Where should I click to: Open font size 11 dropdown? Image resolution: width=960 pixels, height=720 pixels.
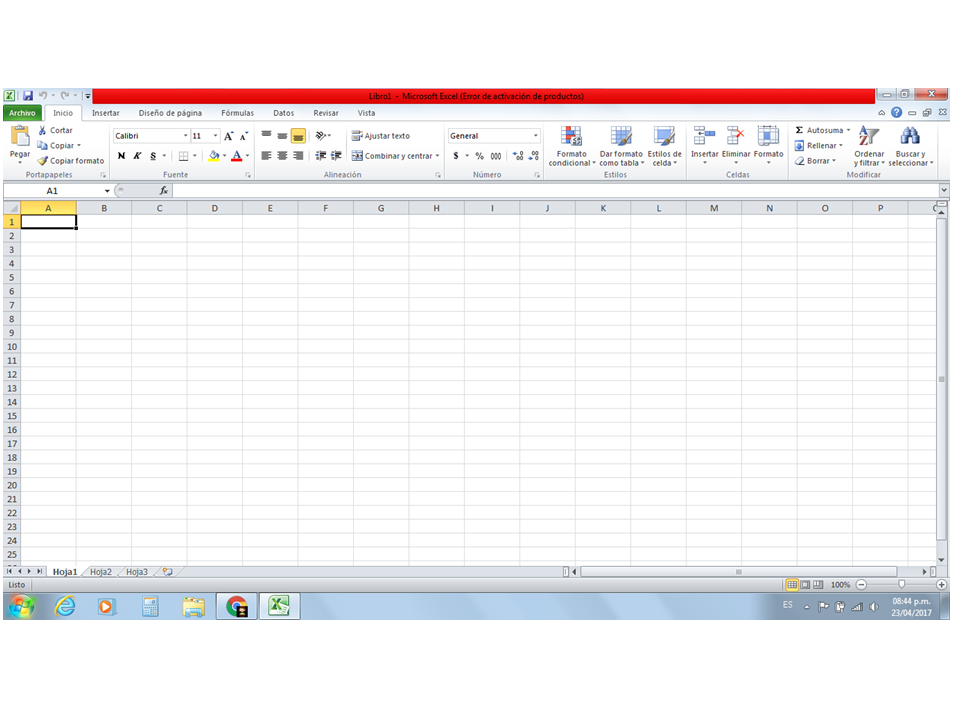coord(215,136)
